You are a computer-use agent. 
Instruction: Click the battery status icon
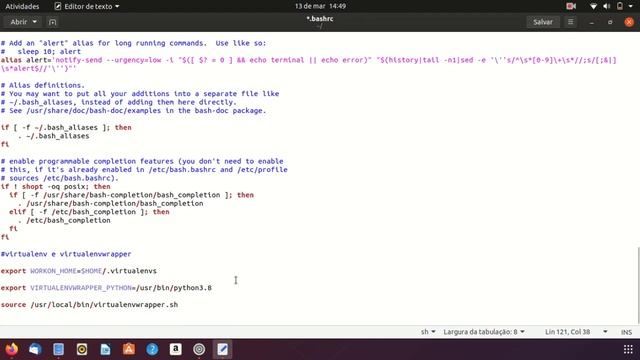tap(620, 6)
